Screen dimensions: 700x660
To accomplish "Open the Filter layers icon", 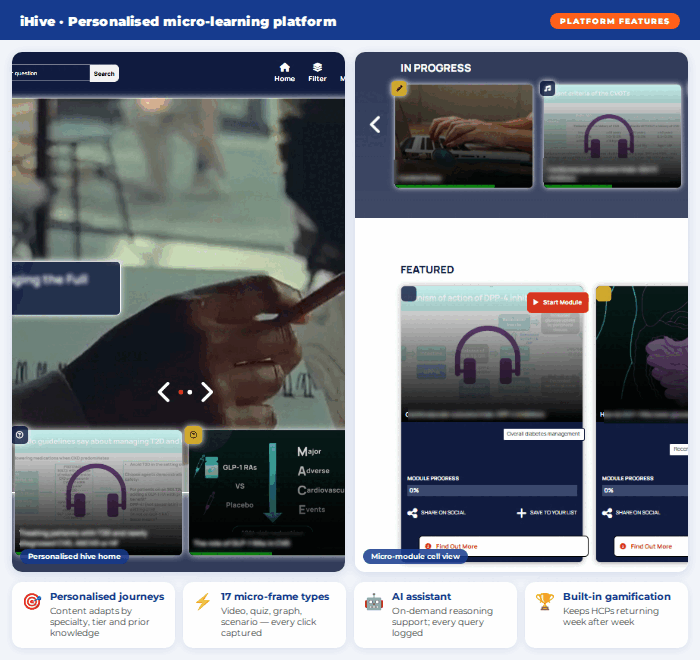I will click(x=317, y=67).
